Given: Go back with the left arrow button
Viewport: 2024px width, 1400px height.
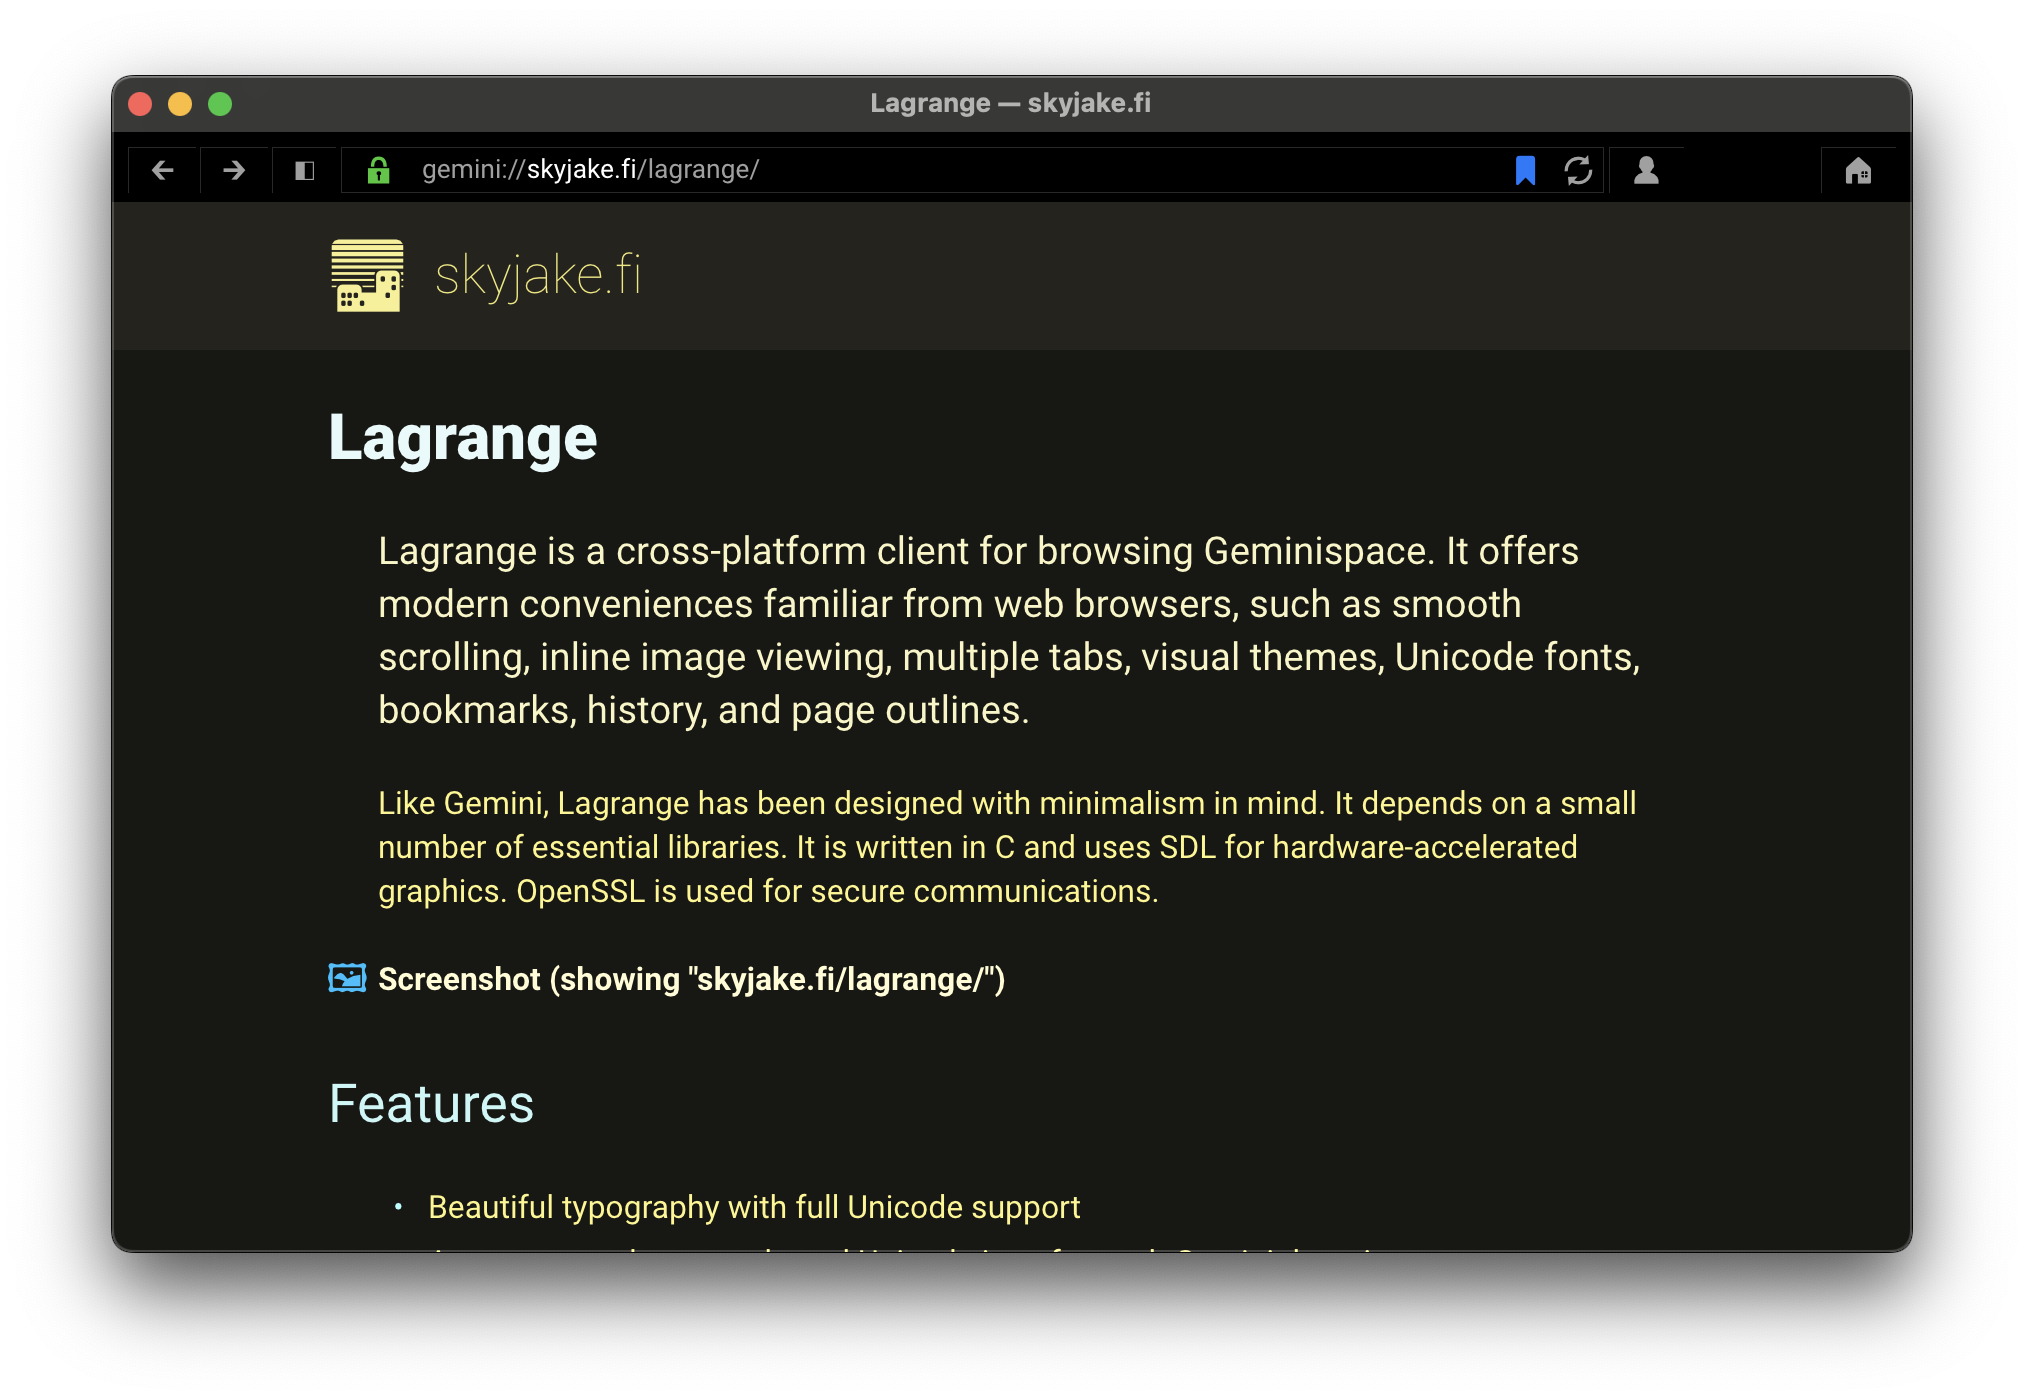Looking at the screenshot, I should (163, 171).
